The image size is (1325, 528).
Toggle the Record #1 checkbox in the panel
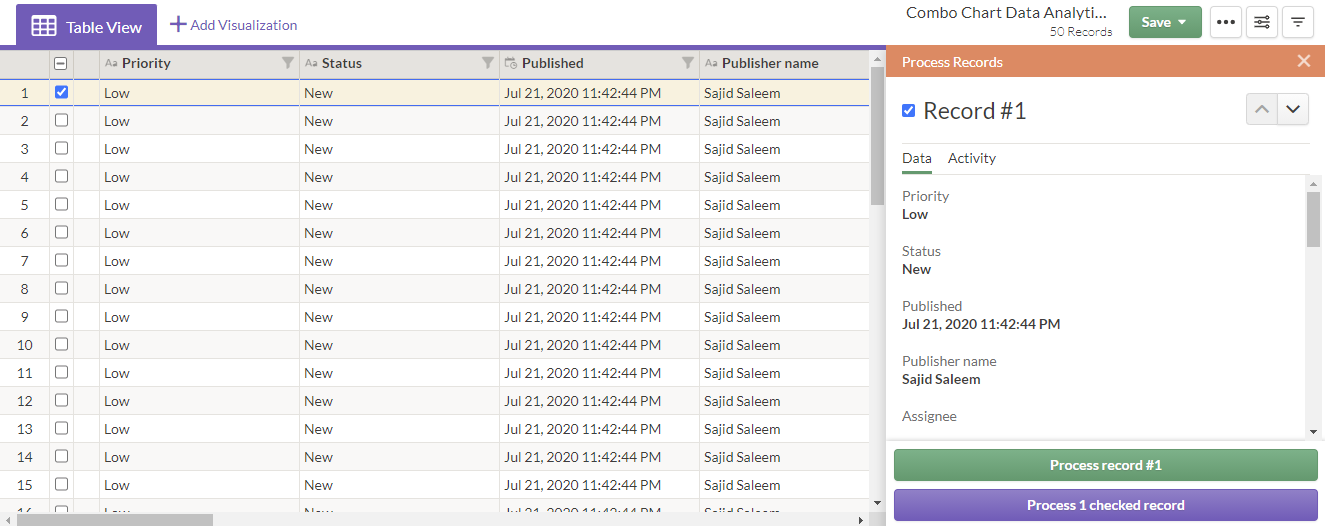pyautogui.click(x=908, y=110)
